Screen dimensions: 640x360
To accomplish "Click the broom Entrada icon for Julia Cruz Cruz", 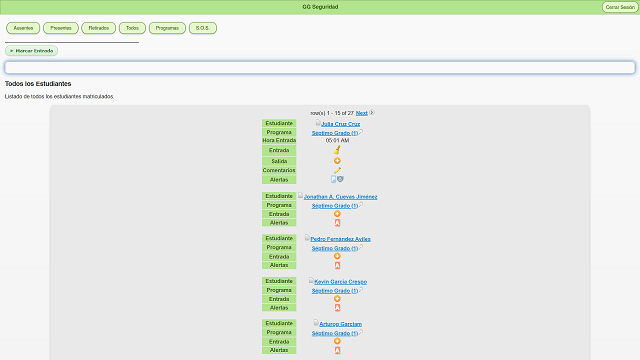I will (337, 150).
